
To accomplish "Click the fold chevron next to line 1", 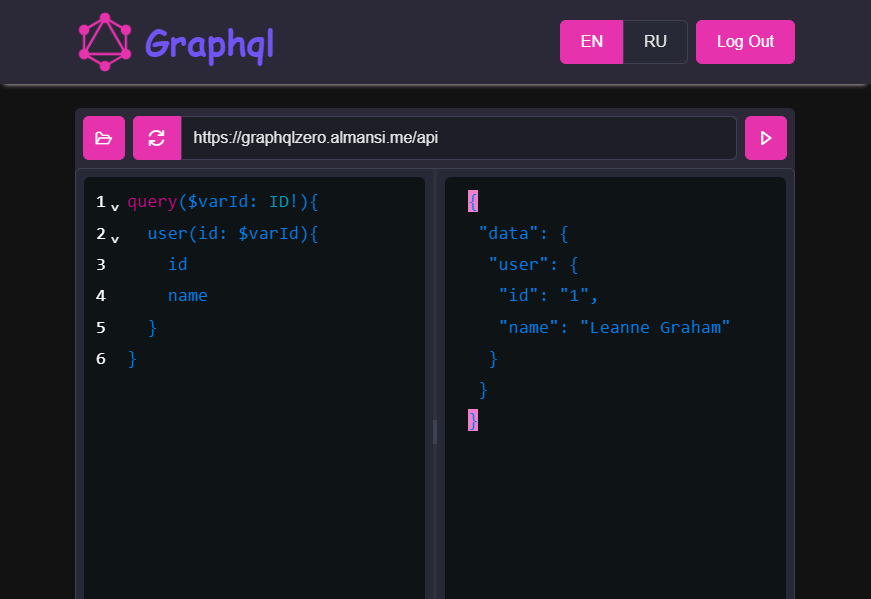I will pos(114,206).
